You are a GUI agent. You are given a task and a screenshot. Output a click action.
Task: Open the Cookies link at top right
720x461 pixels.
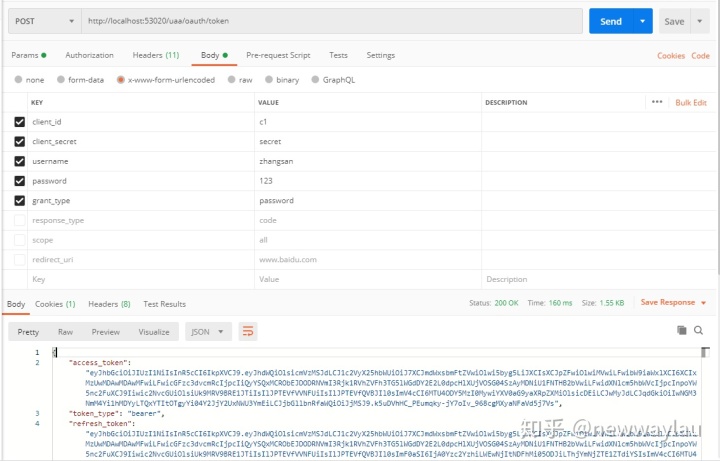pos(671,56)
